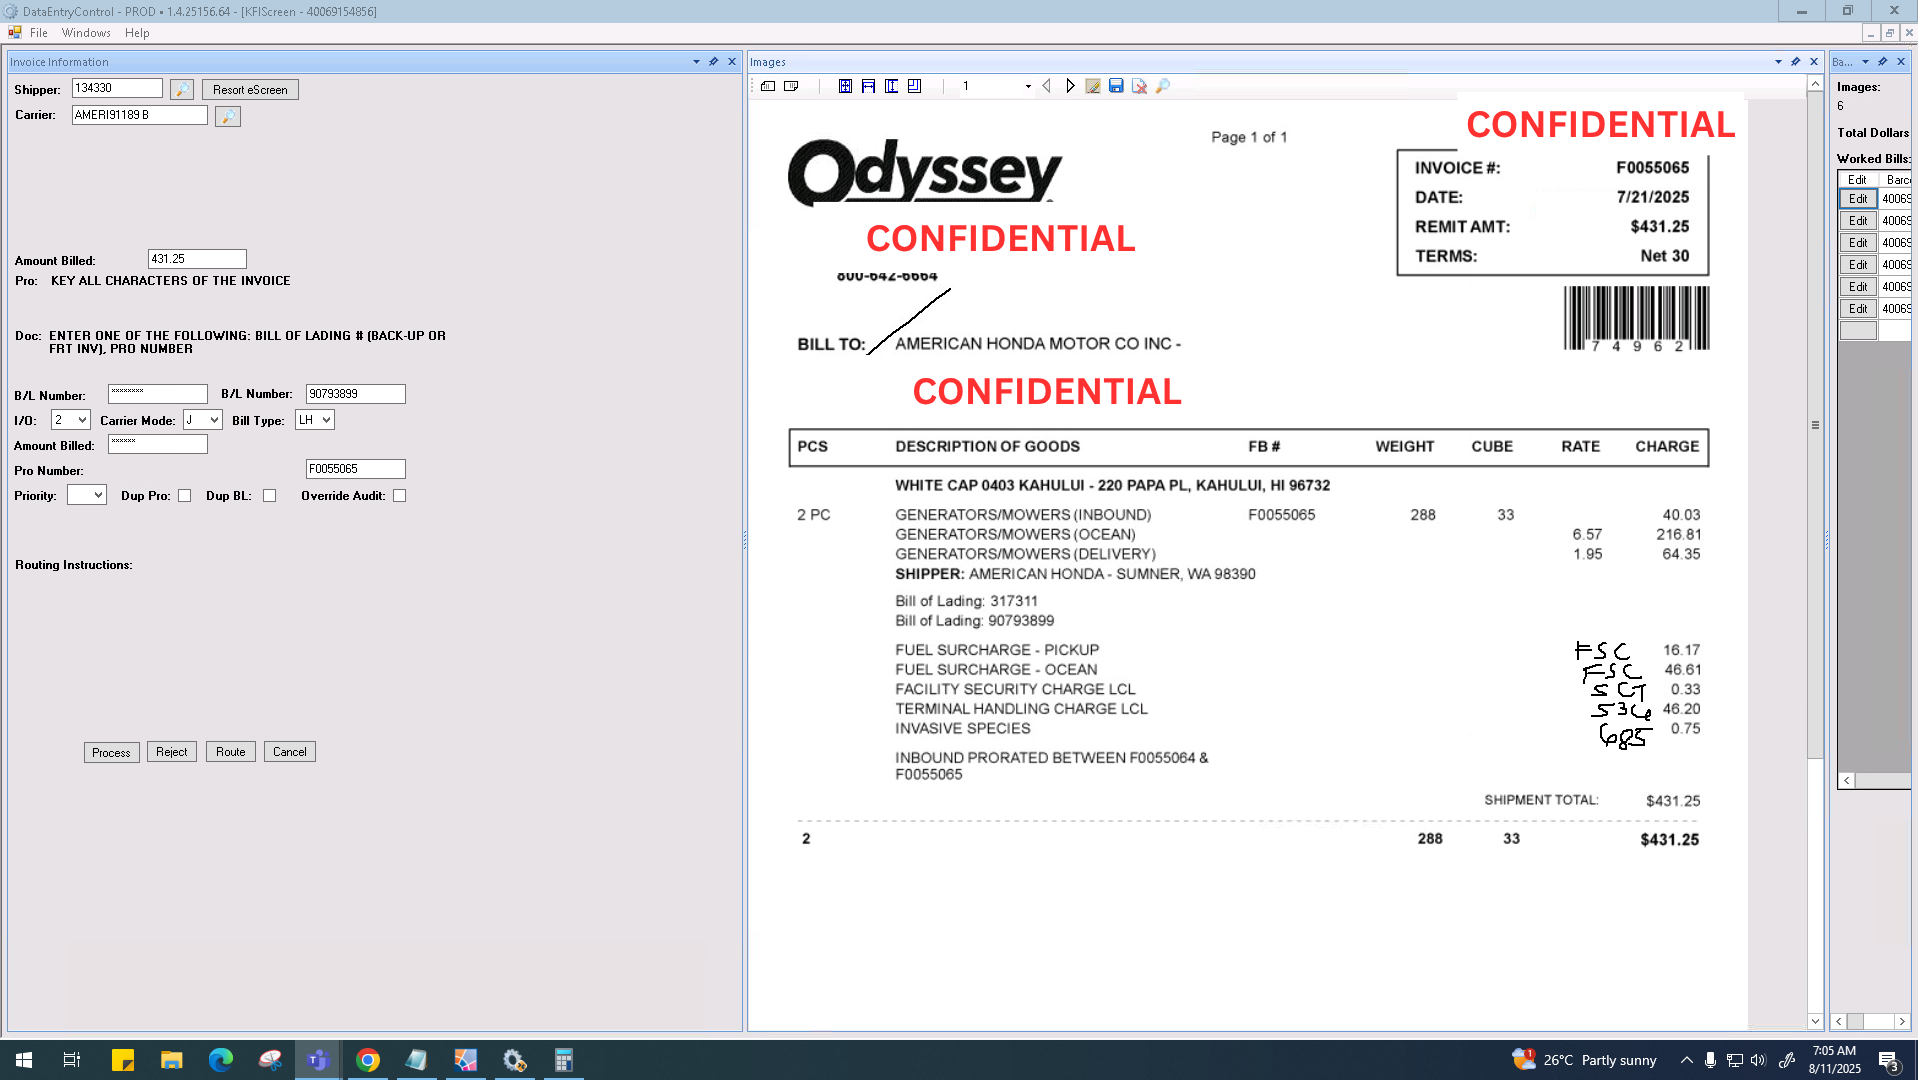Open the File menu

point(39,33)
